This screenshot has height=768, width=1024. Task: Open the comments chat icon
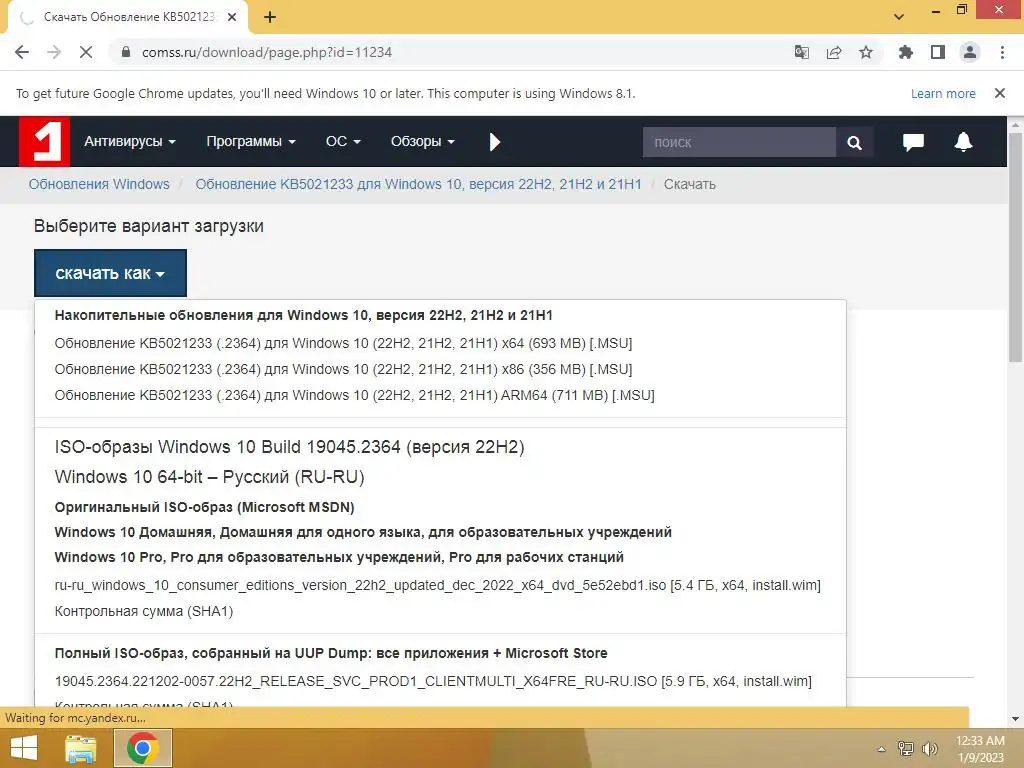point(913,142)
